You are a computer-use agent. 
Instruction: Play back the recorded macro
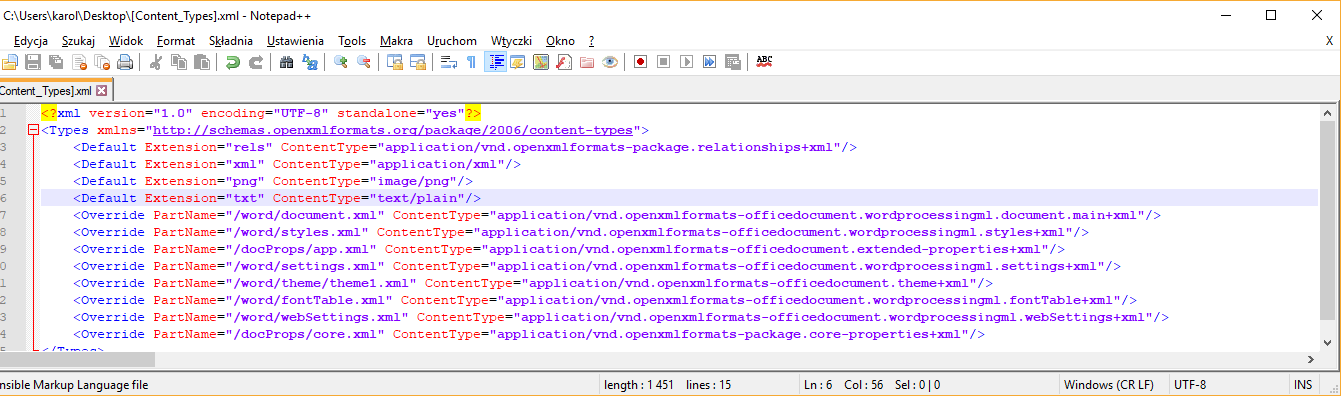coord(686,62)
